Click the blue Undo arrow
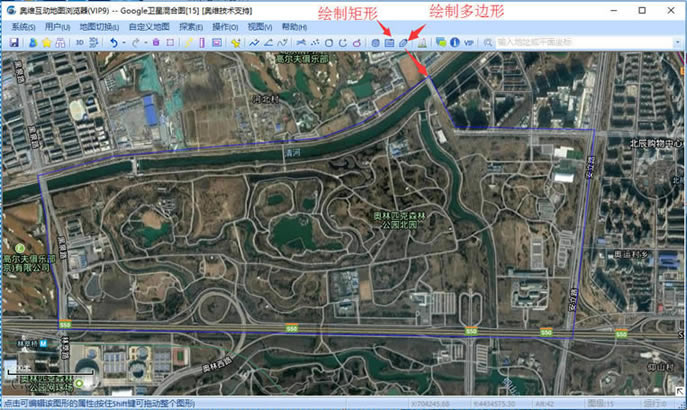This screenshot has height=410, width=687. (x=114, y=42)
